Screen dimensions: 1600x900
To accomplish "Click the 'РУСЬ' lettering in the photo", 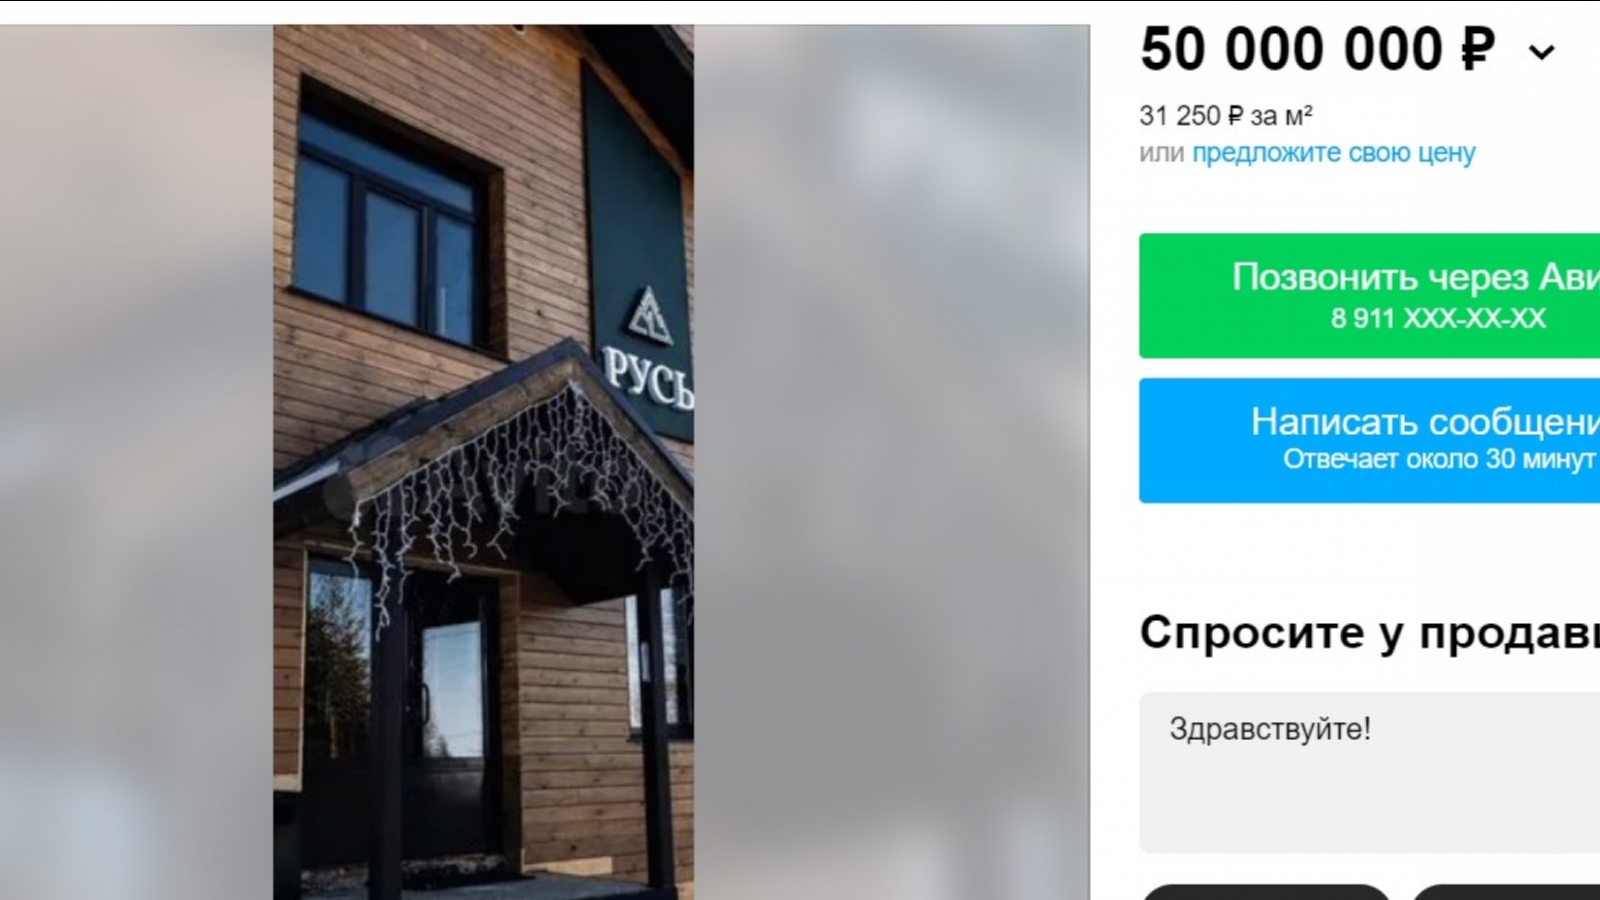I will [x=648, y=378].
